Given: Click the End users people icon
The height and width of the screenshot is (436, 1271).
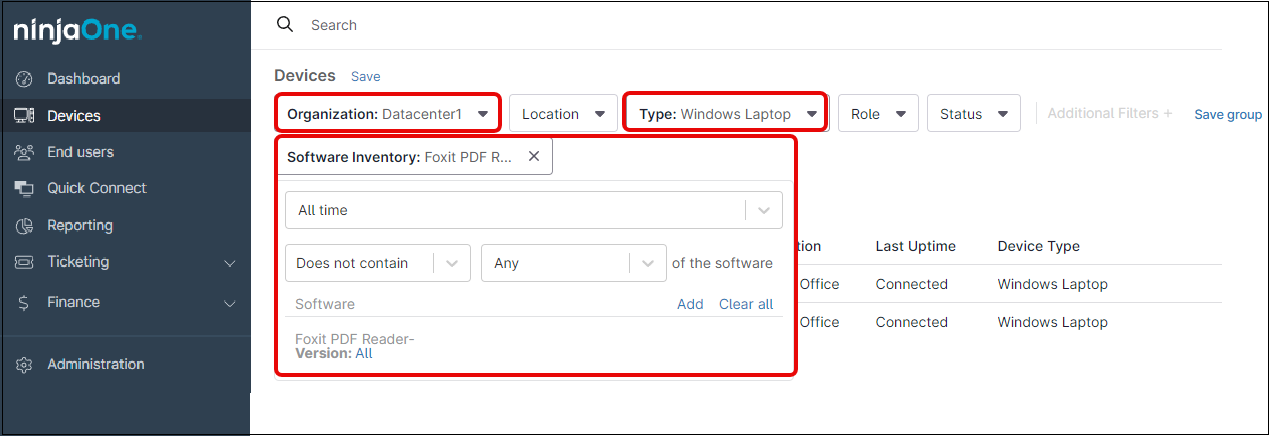Looking at the screenshot, I should [x=25, y=152].
